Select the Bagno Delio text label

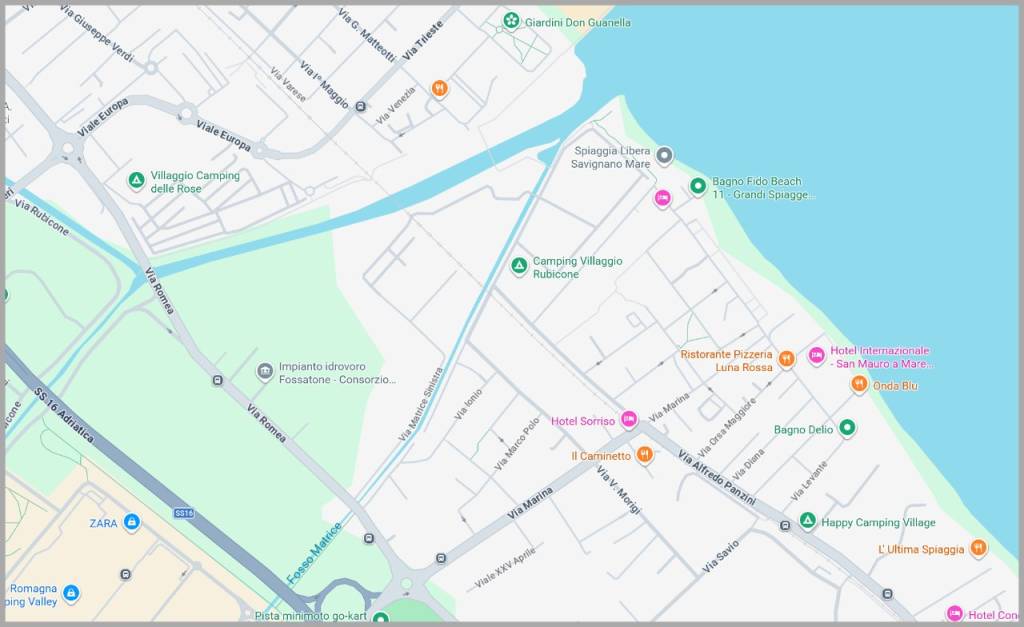pos(803,429)
